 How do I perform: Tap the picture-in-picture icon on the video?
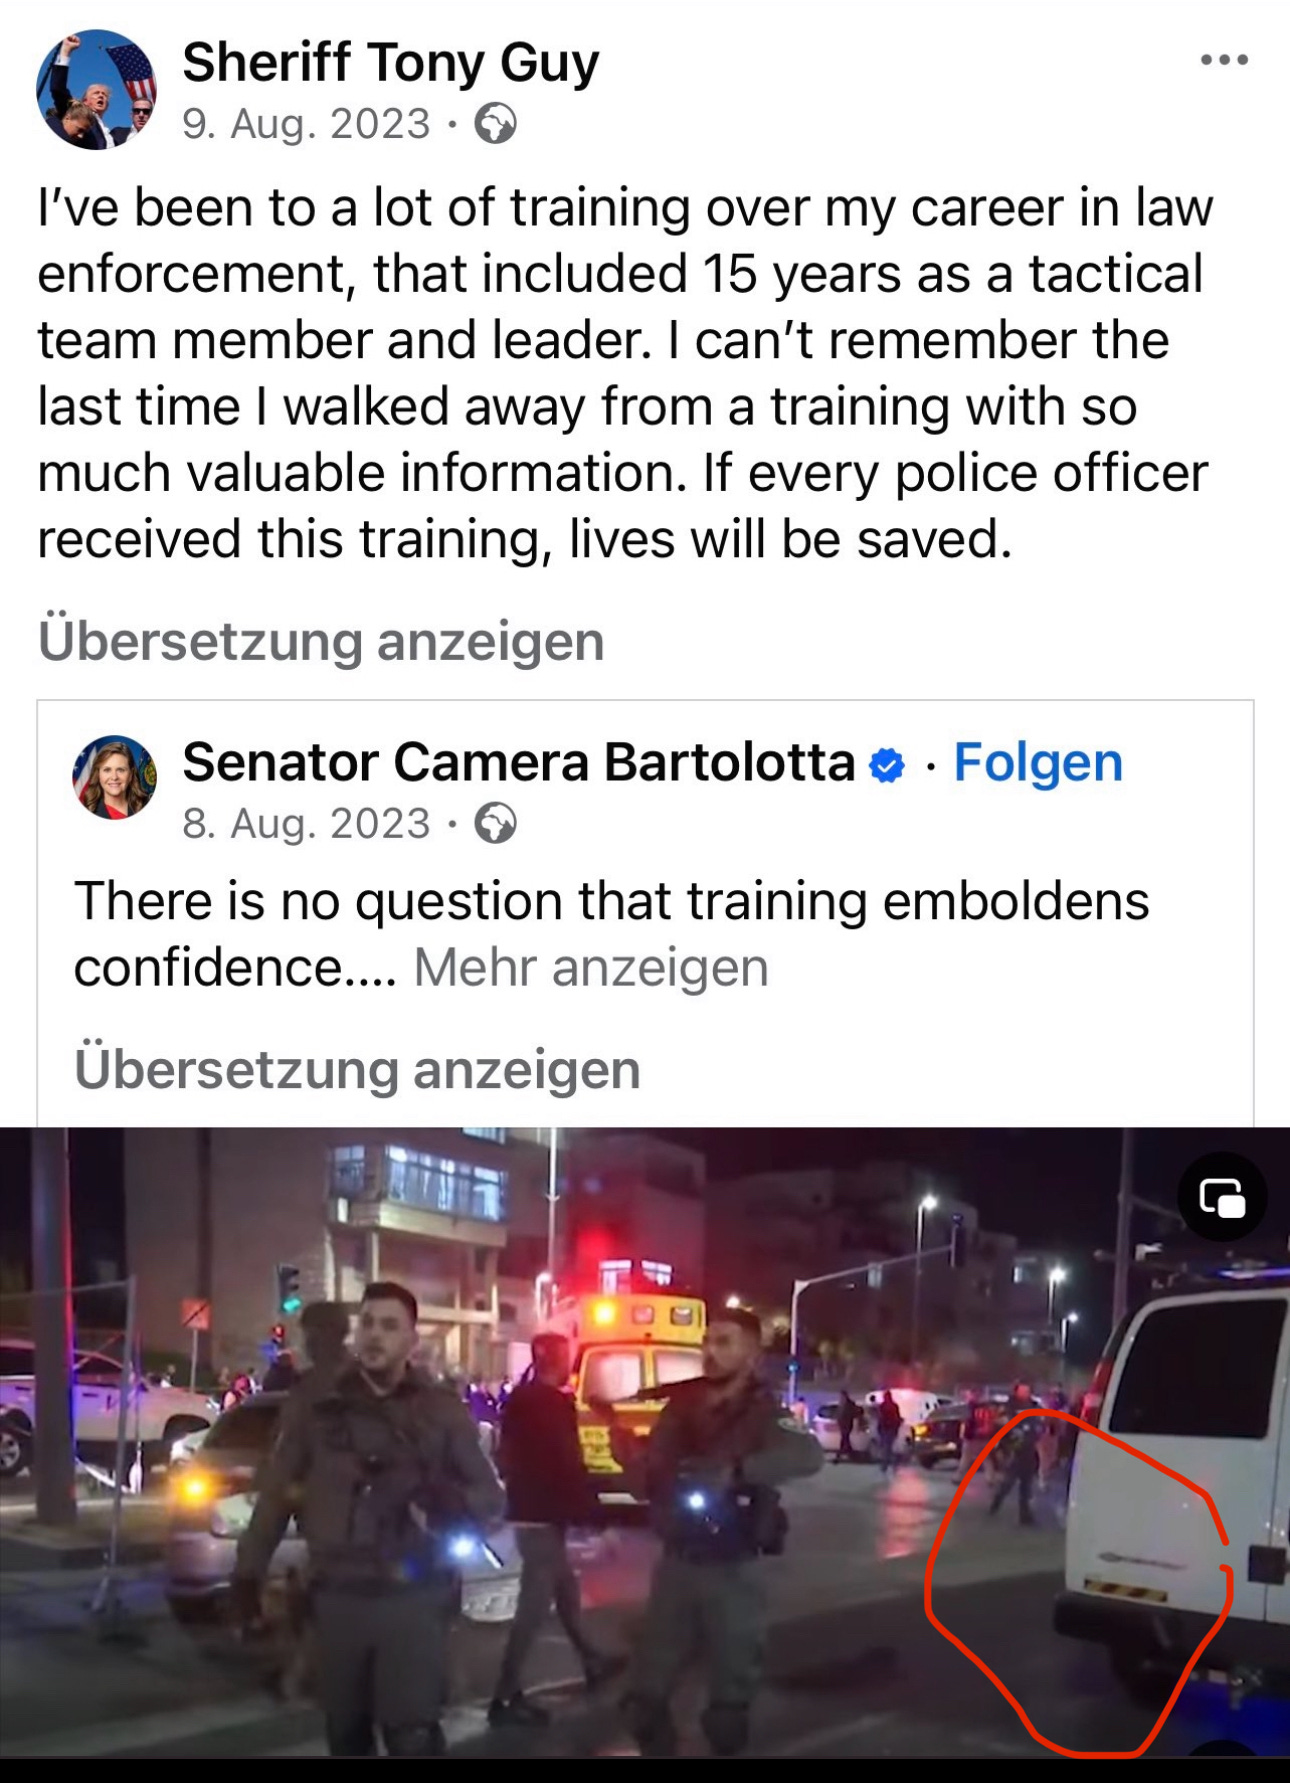(x=1222, y=1197)
